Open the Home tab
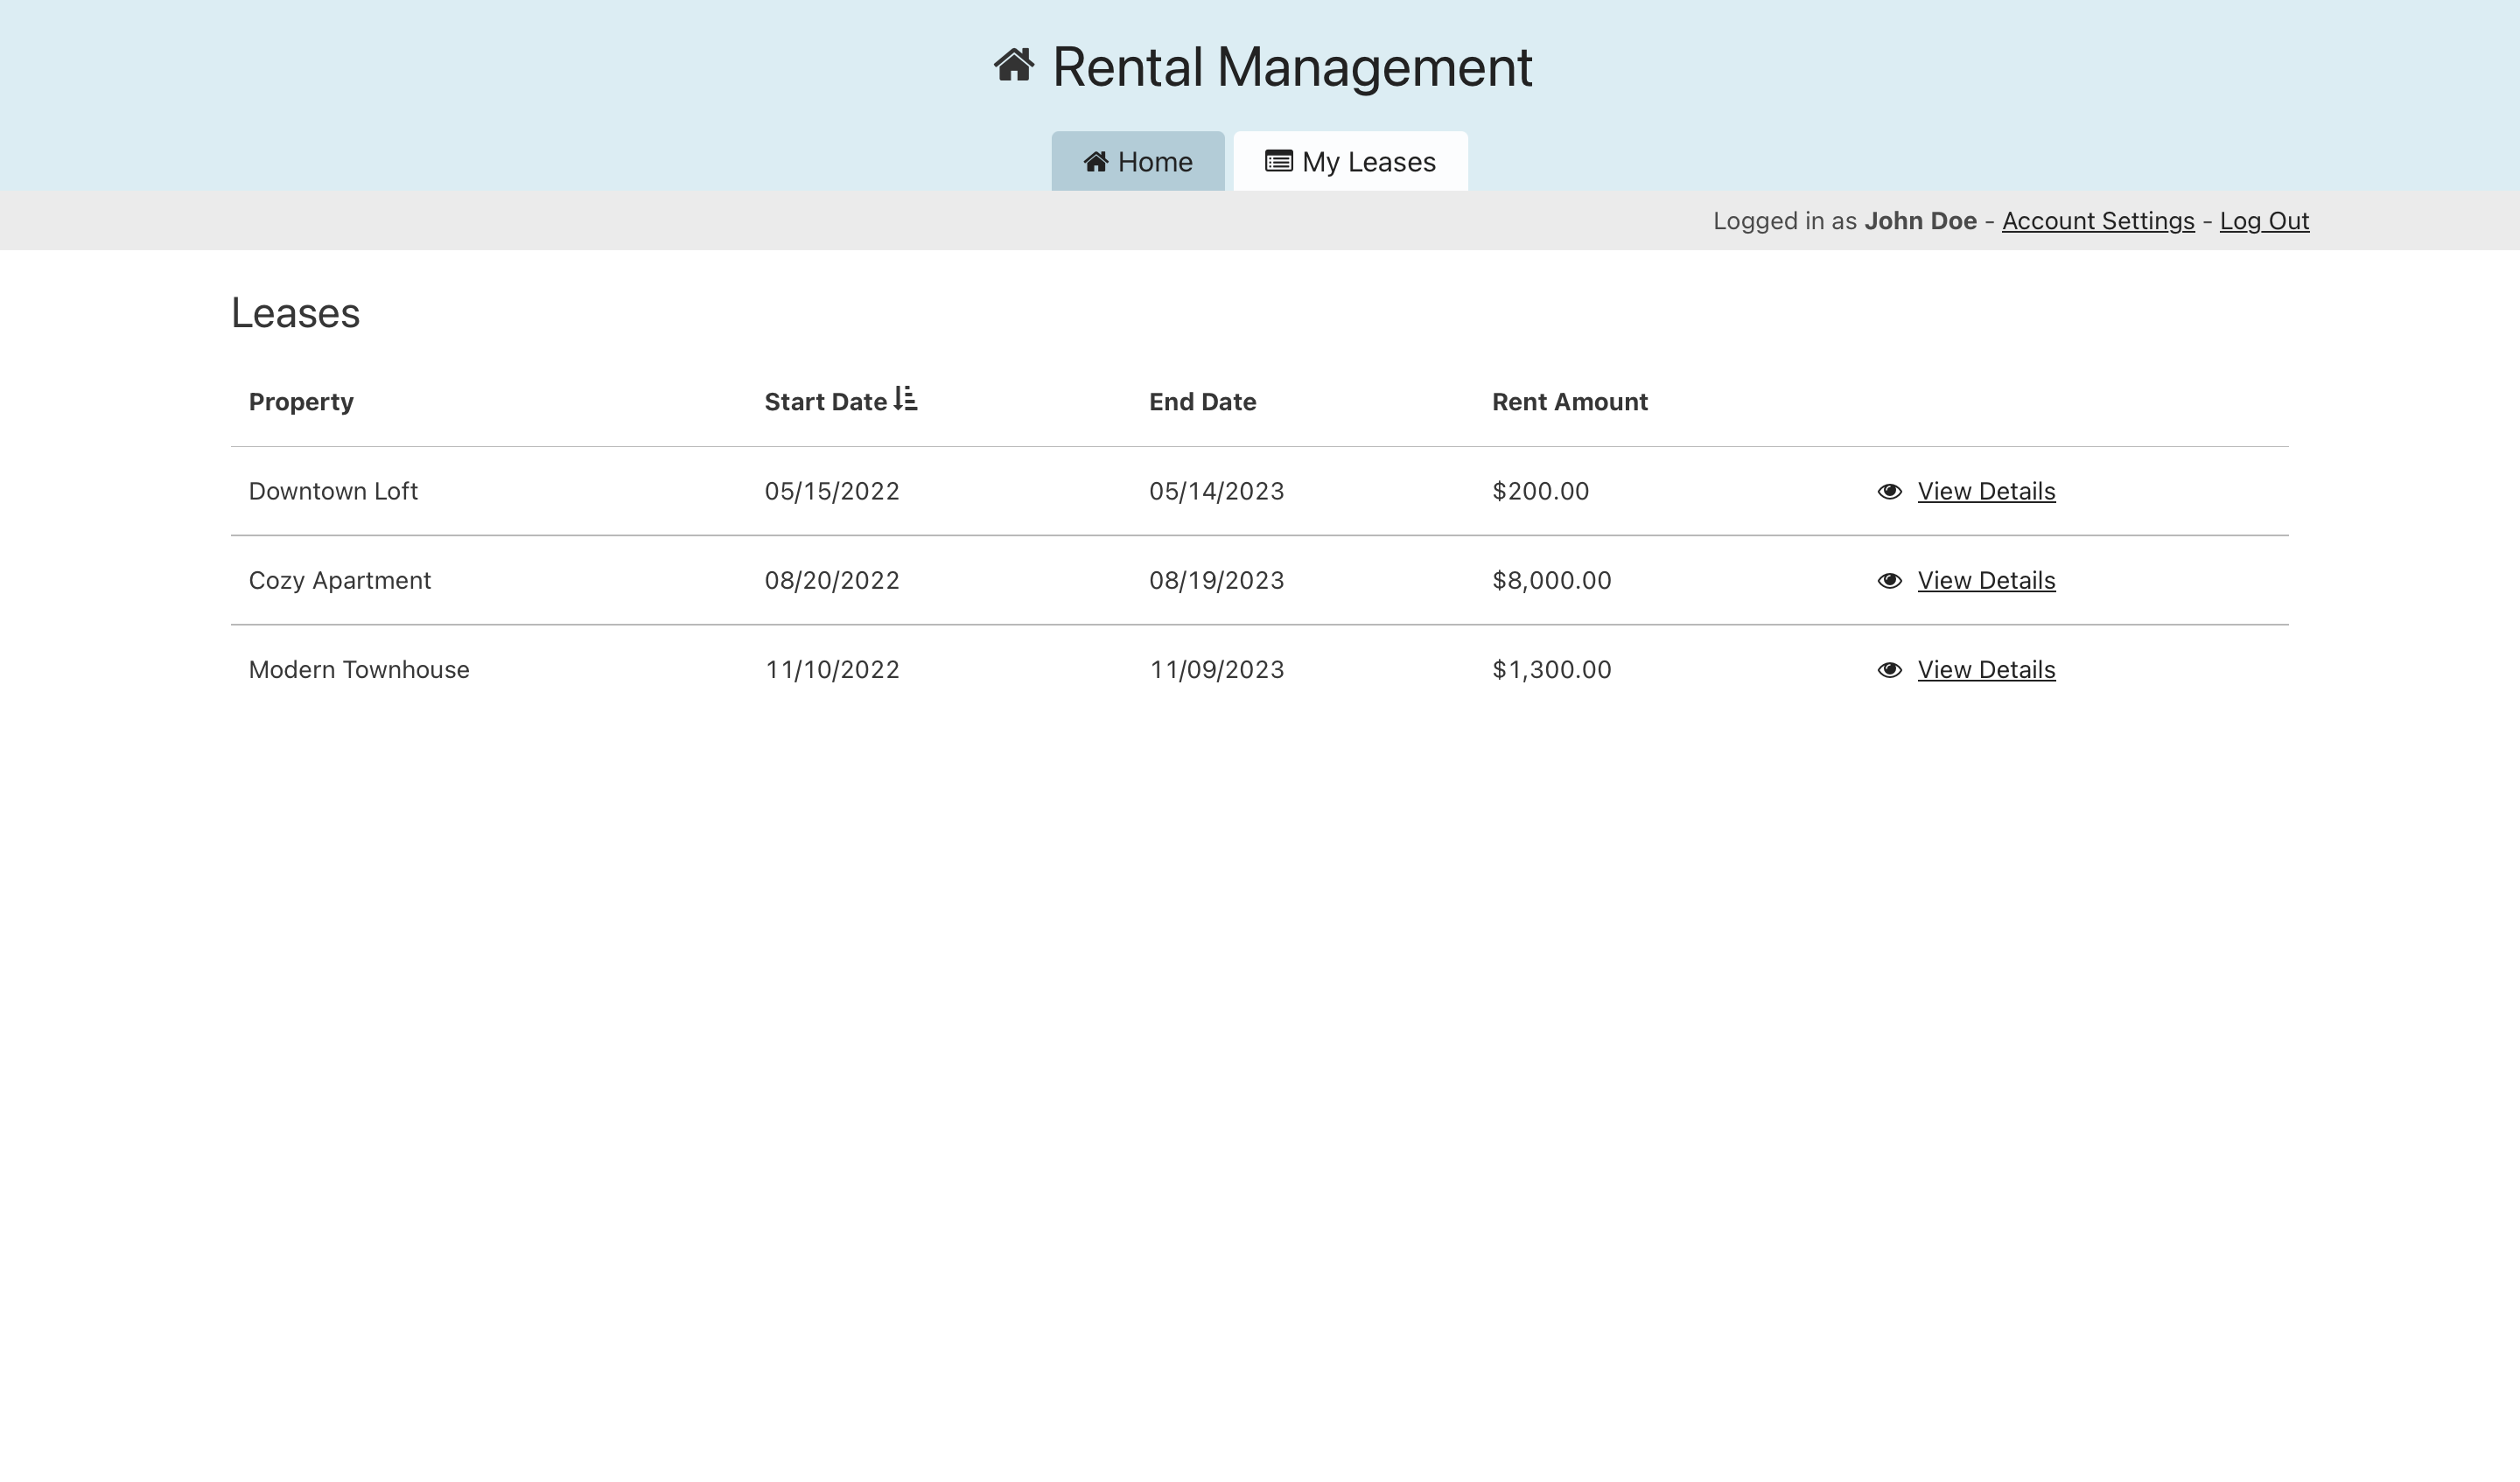The height and width of the screenshot is (1482, 2520). pos(1138,162)
